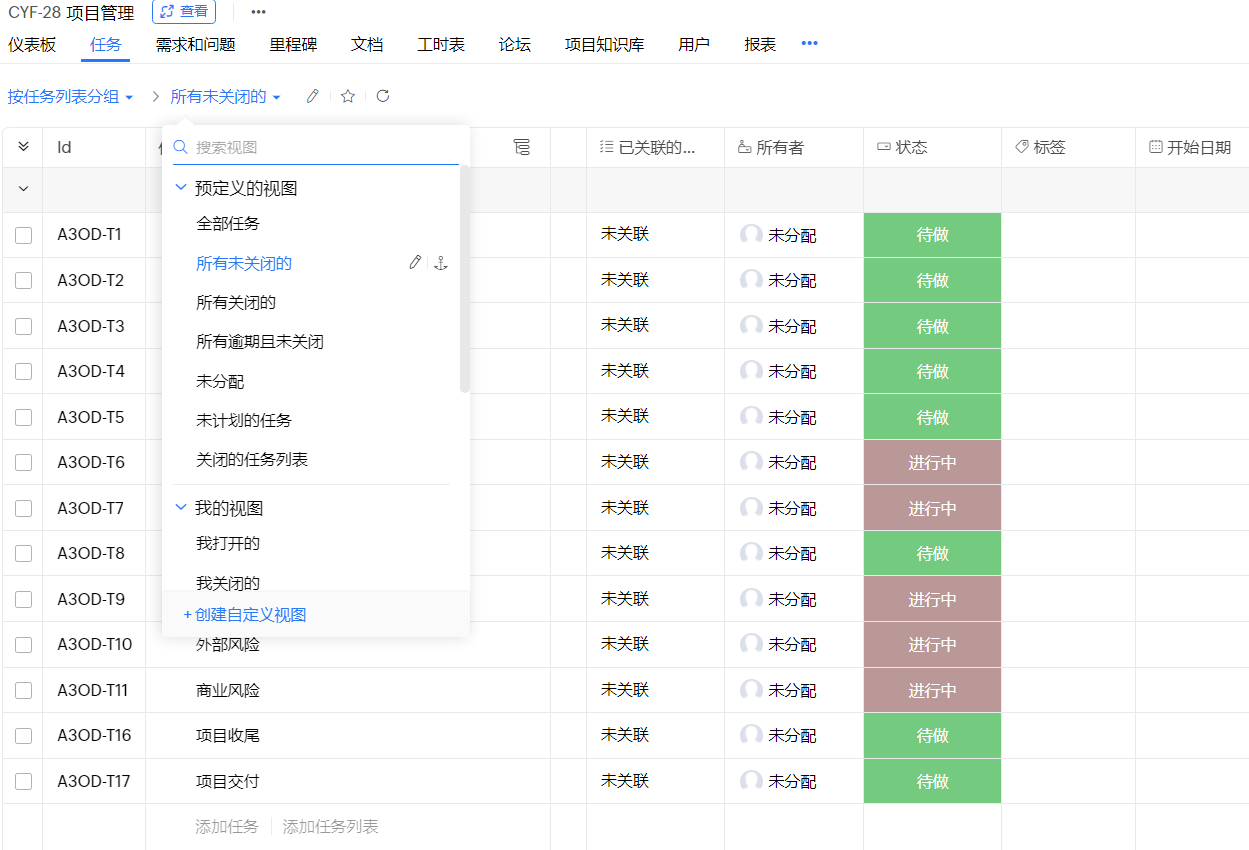Viewport: 1249px width, 850px height.
Task: Tick the checkbox beside A3OD-T17
Action: coord(22,781)
